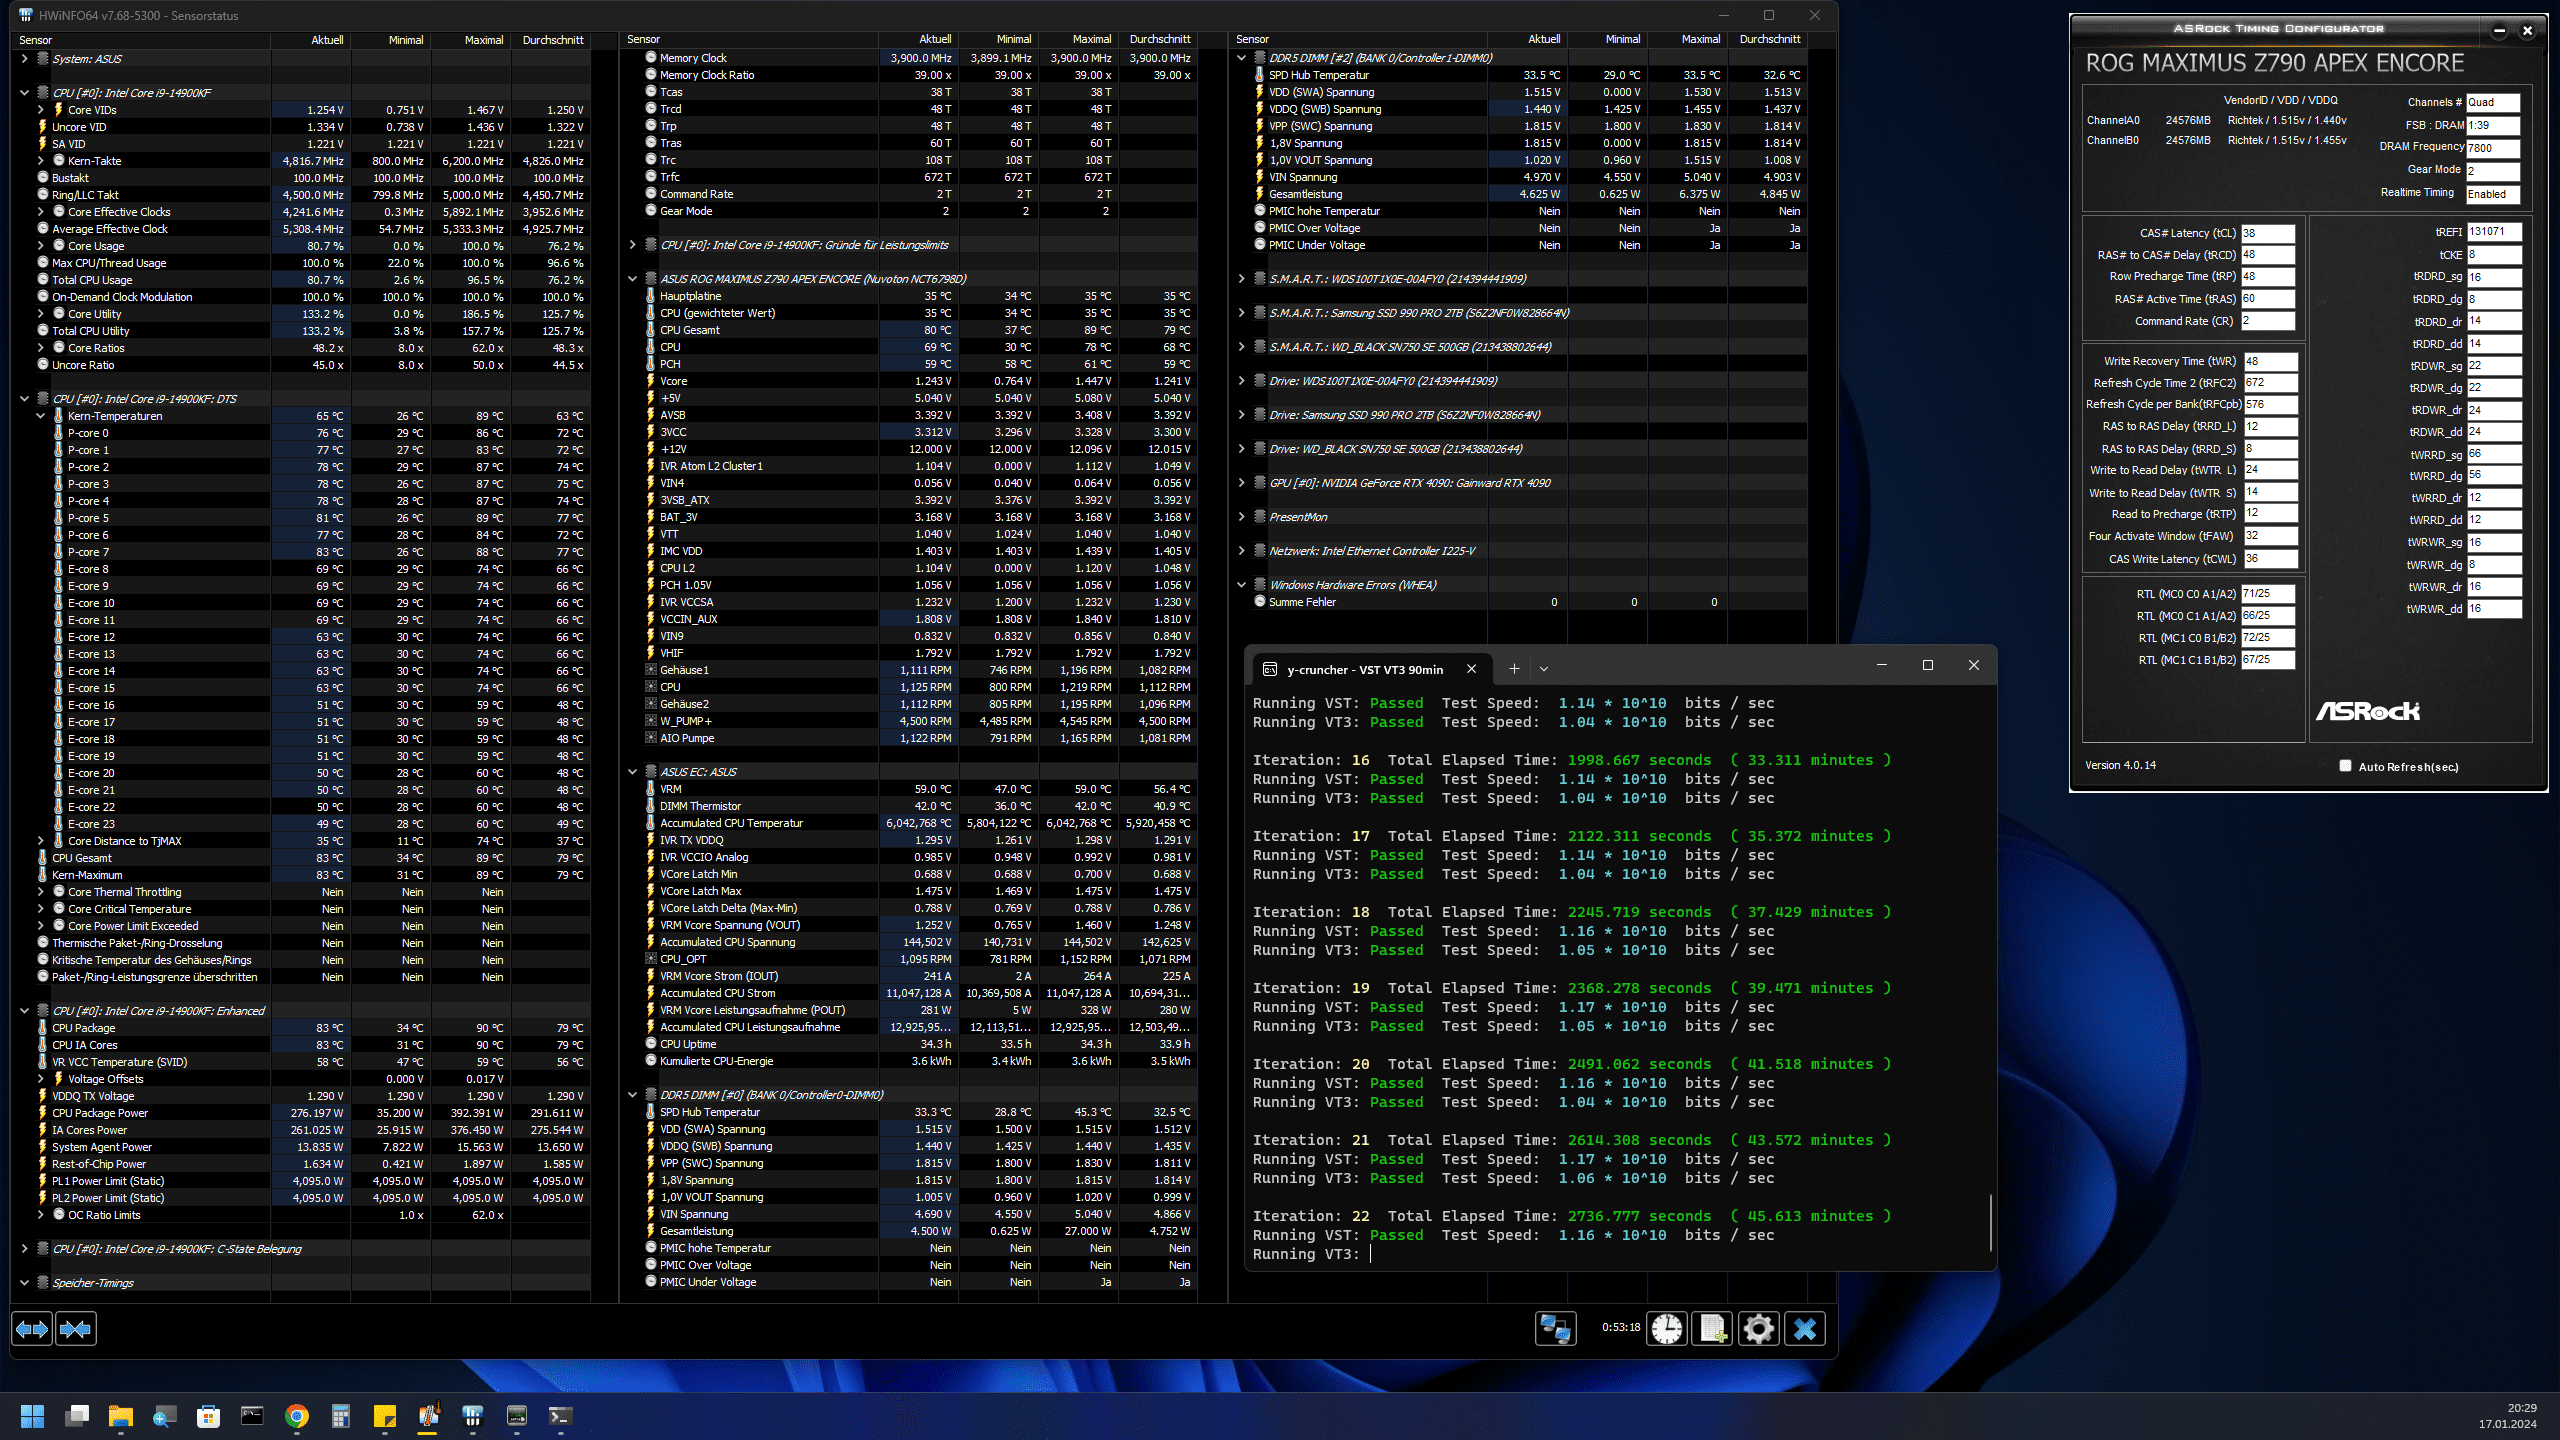Screen dimensions: 2560x1440
Task: Expand GPU [#0] NVIDIA GeForce RTX 4090 section
Action: (x=1242, y=483)
